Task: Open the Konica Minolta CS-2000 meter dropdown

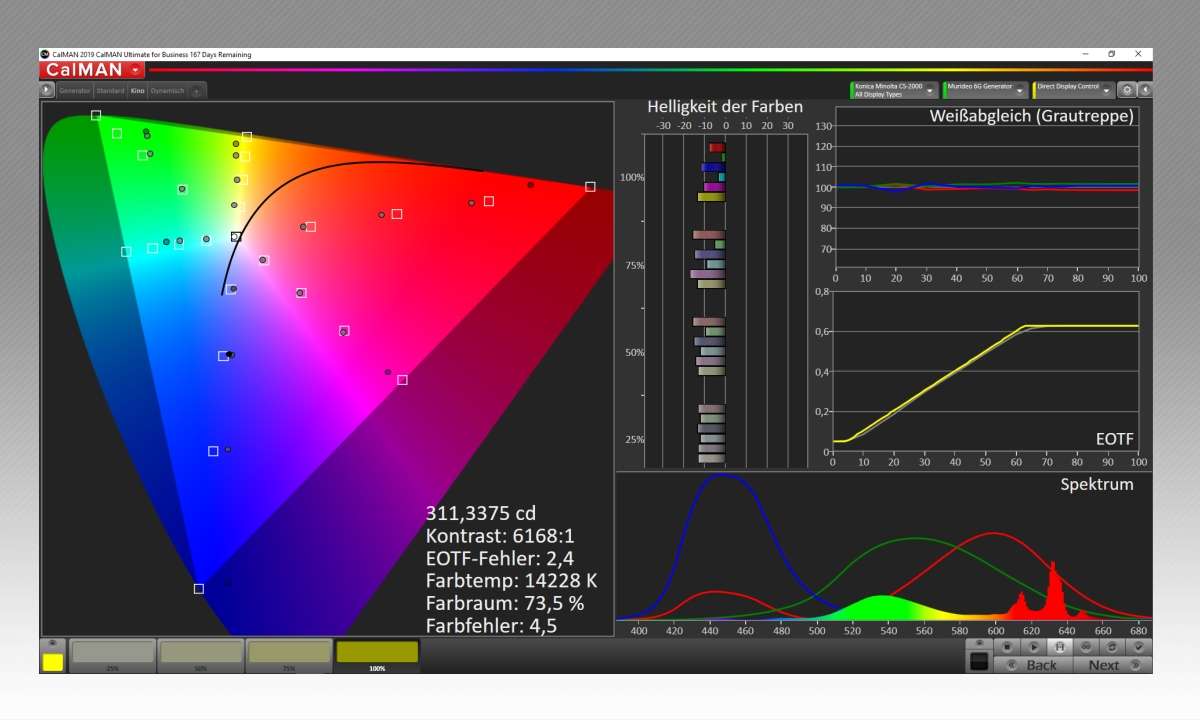Action: coord(894,90)
